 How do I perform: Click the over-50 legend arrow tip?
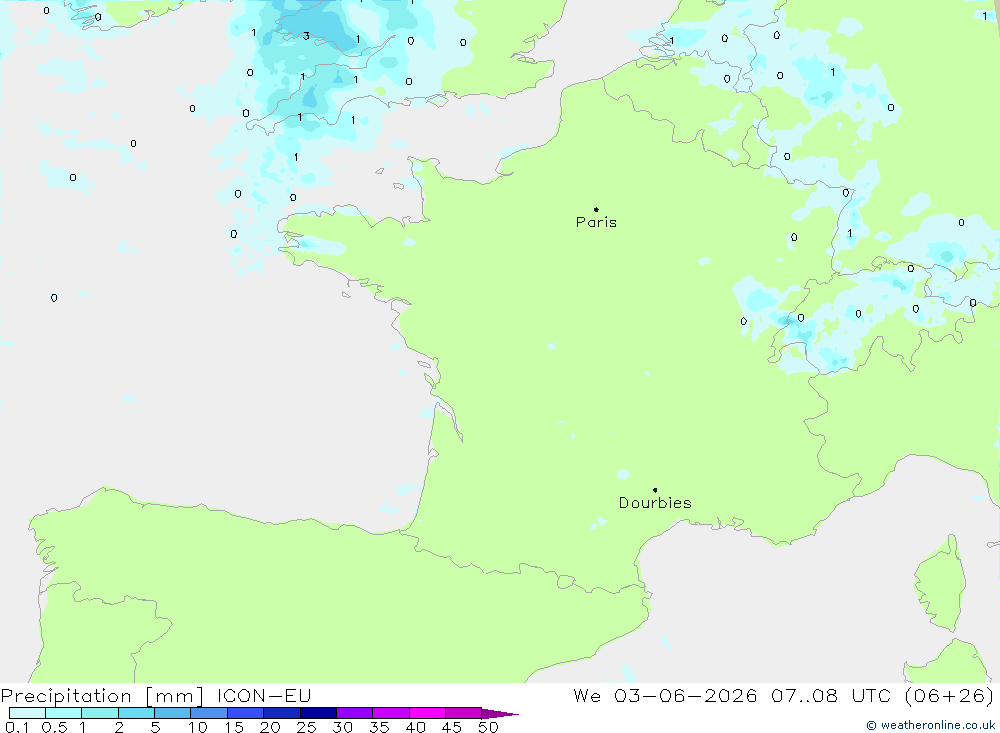(x=501, y=714)
